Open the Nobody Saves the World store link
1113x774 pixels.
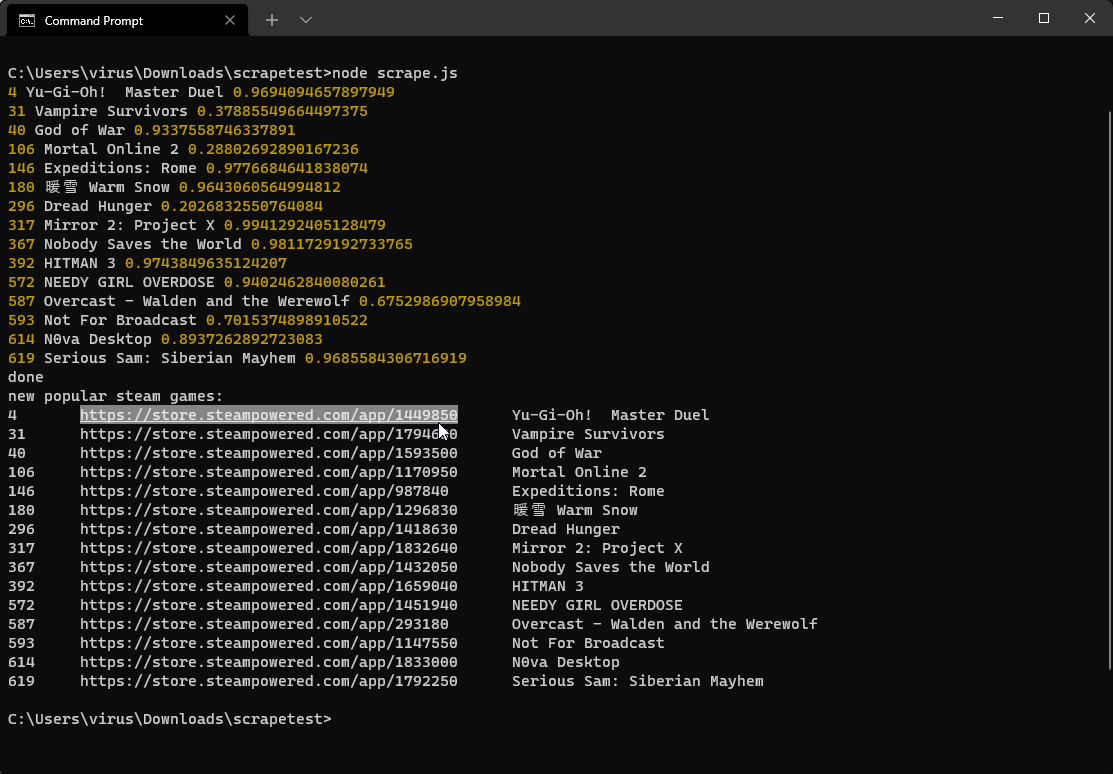pos(268,567)
